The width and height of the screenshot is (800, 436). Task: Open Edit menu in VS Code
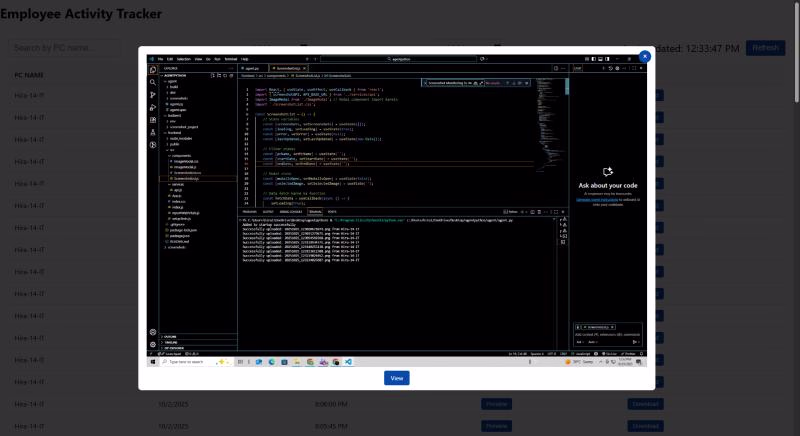170,59
